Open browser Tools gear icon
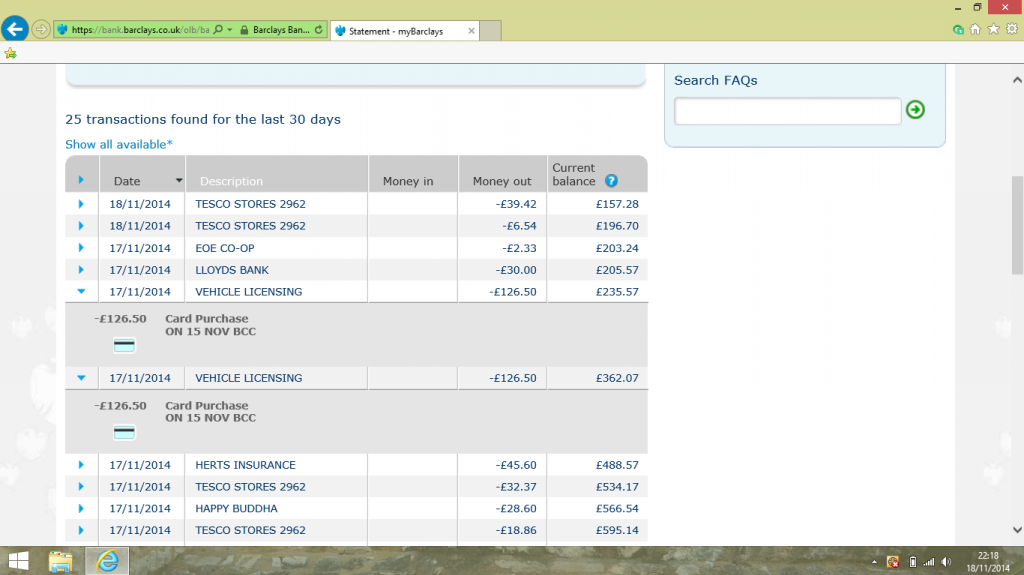 point(1012,29)
